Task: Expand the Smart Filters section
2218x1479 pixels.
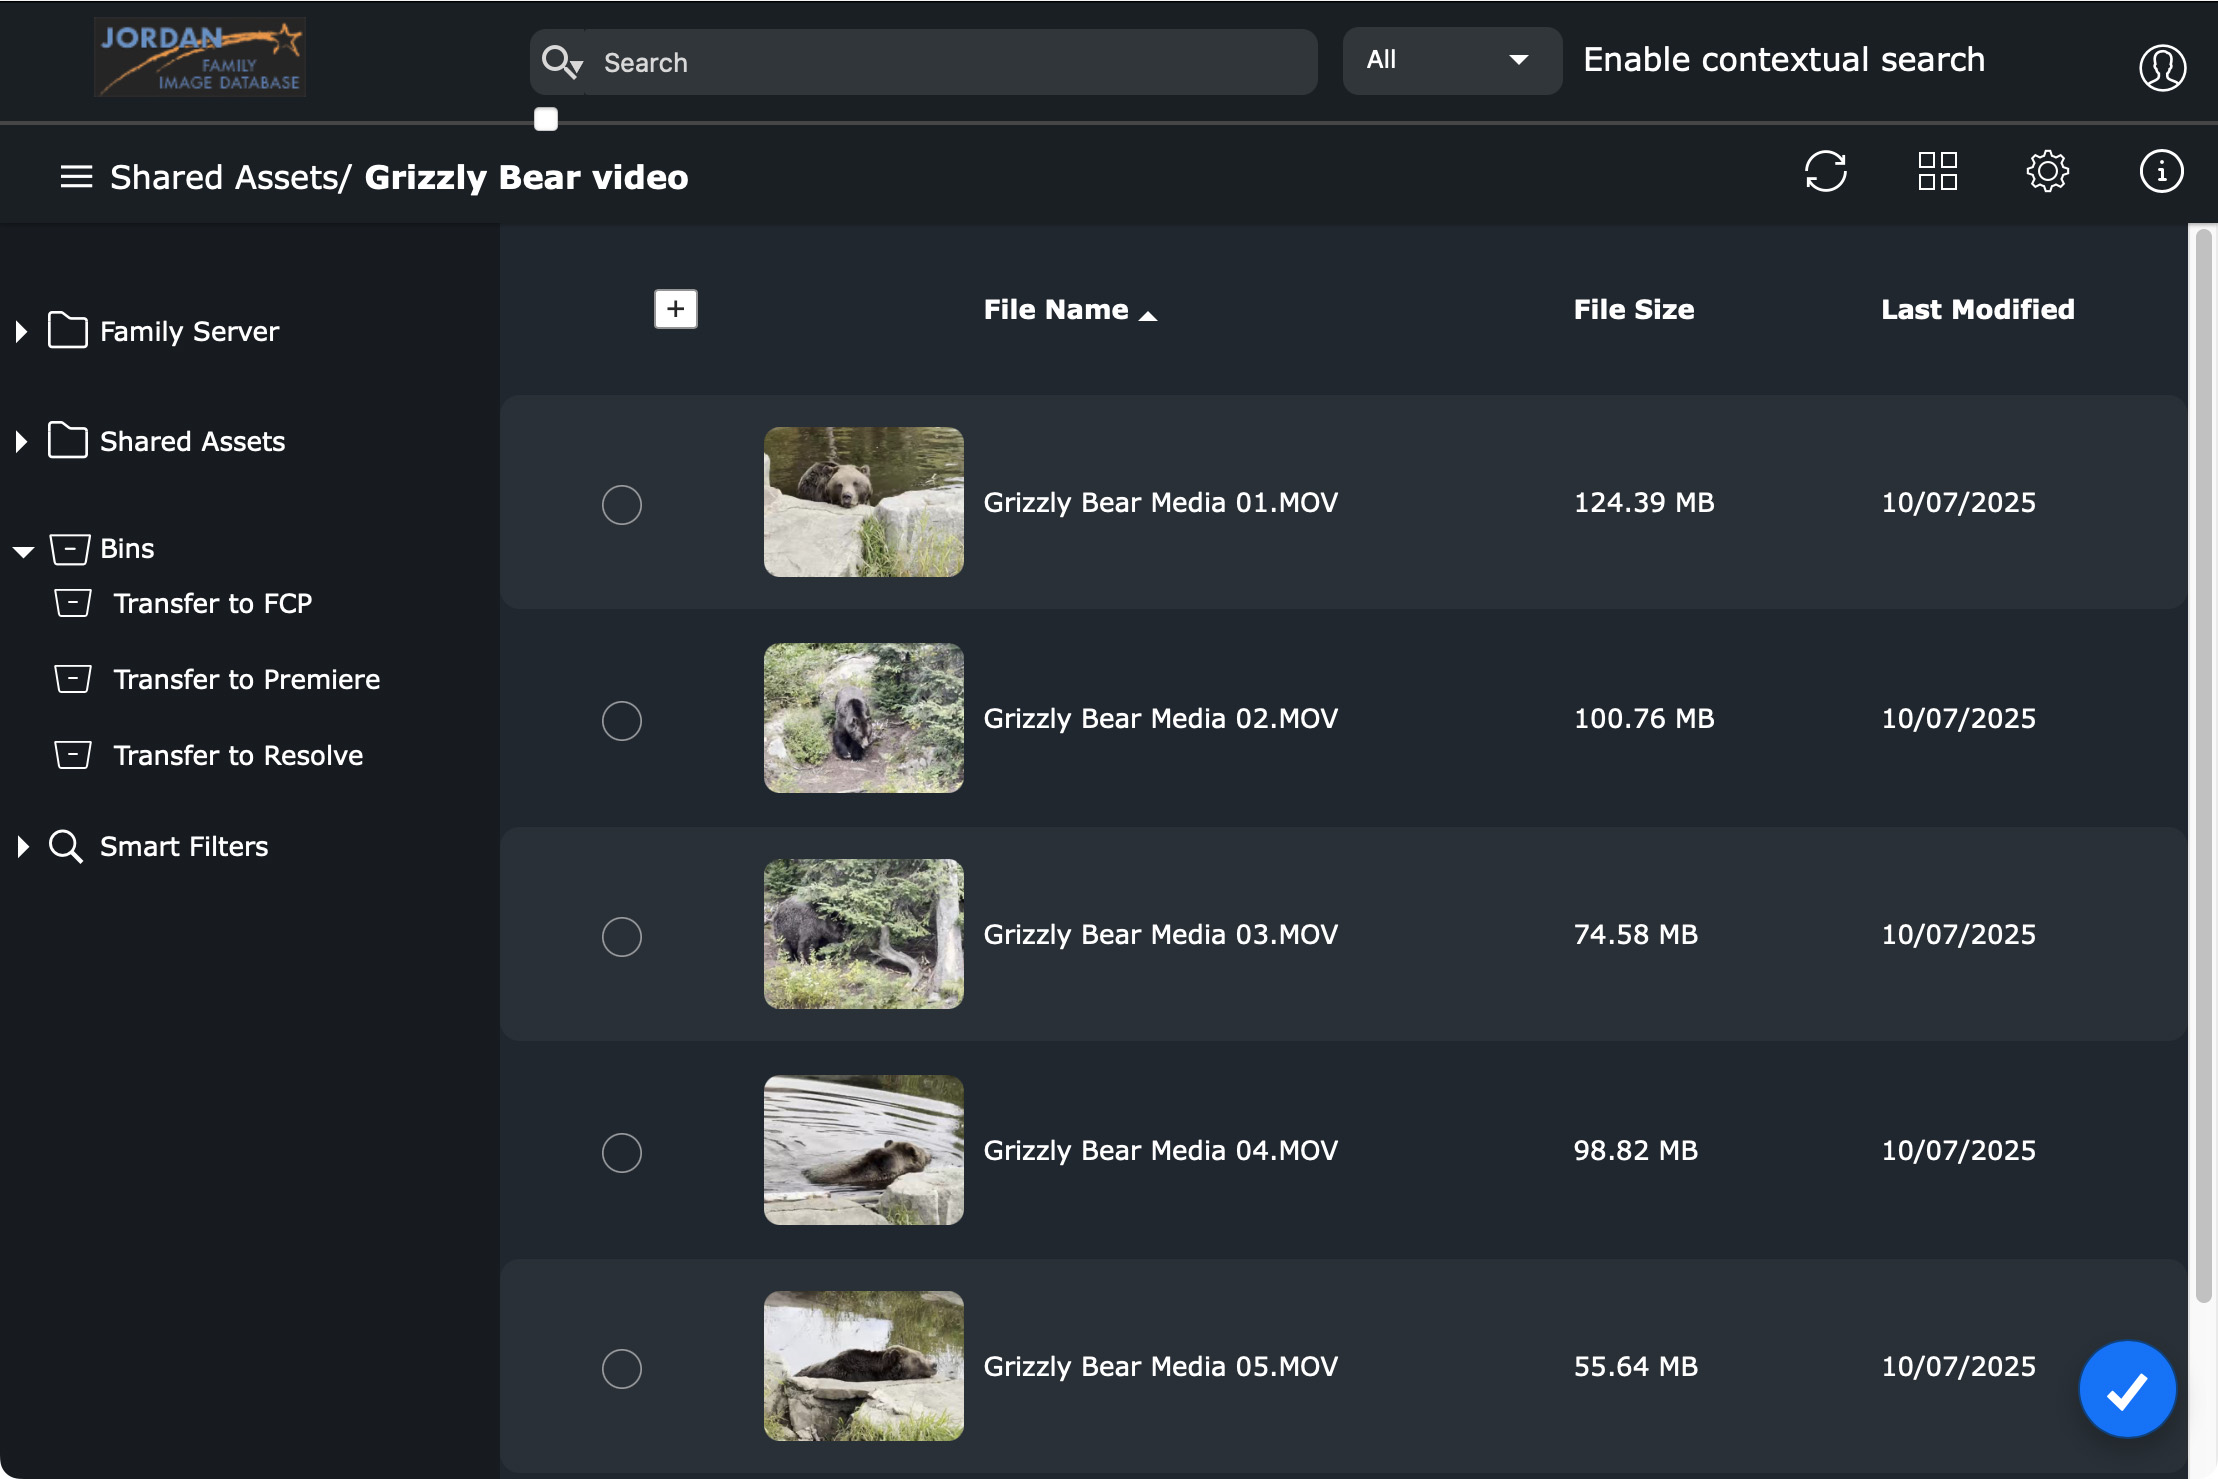Action: point(22,847)
